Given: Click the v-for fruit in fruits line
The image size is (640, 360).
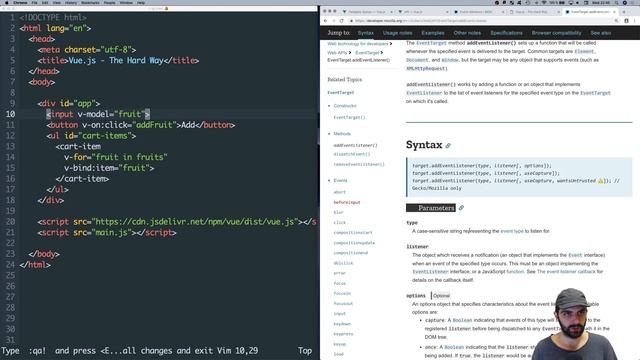Looking at the screenshot, I should [116, 157].
